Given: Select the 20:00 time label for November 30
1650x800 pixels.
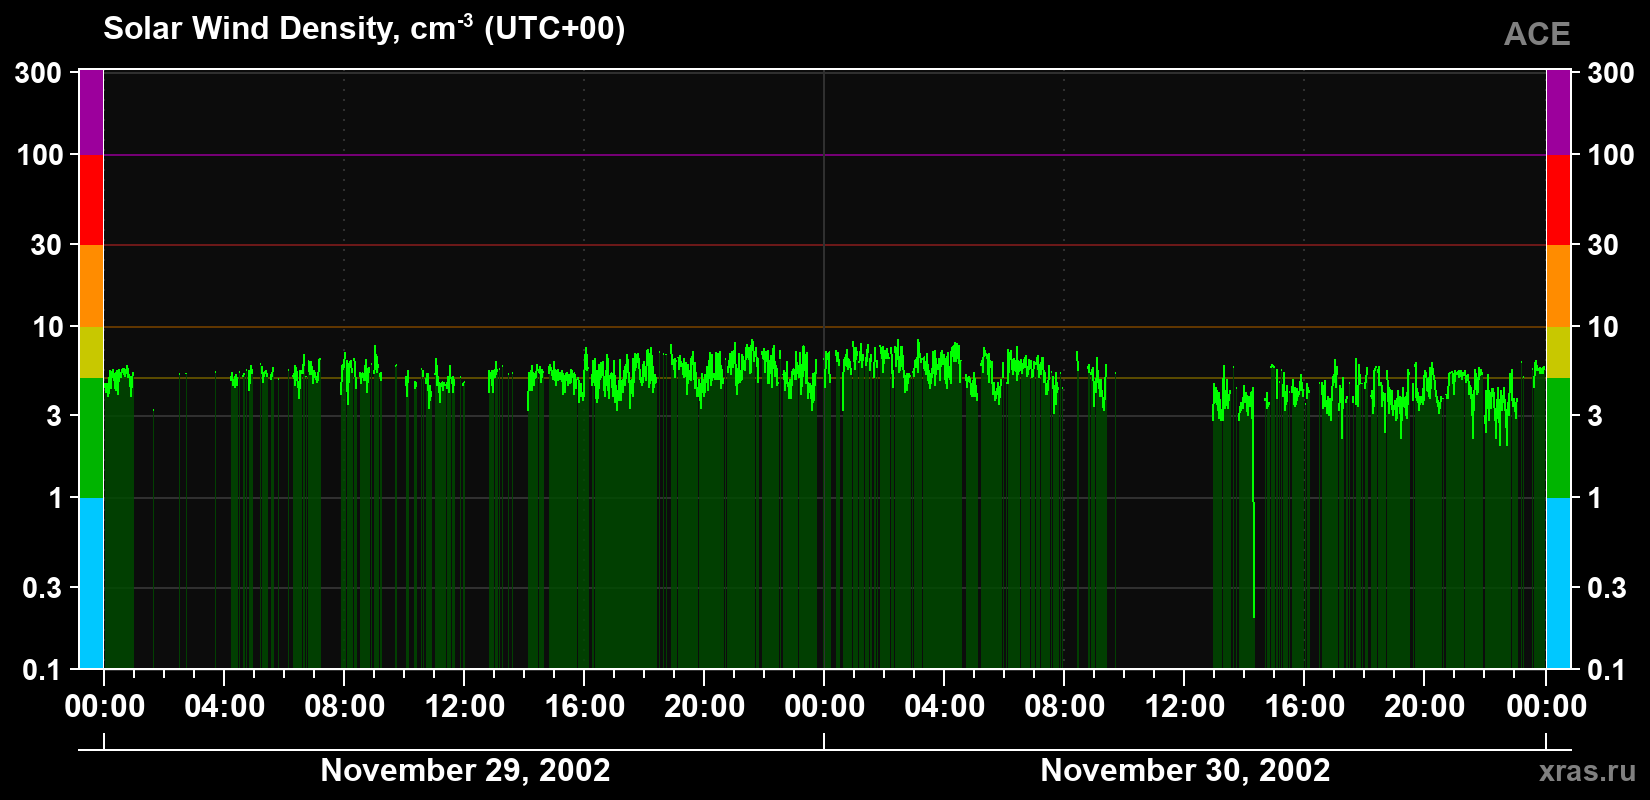Looking at the screenshot, I should (x=1425, y=706).
